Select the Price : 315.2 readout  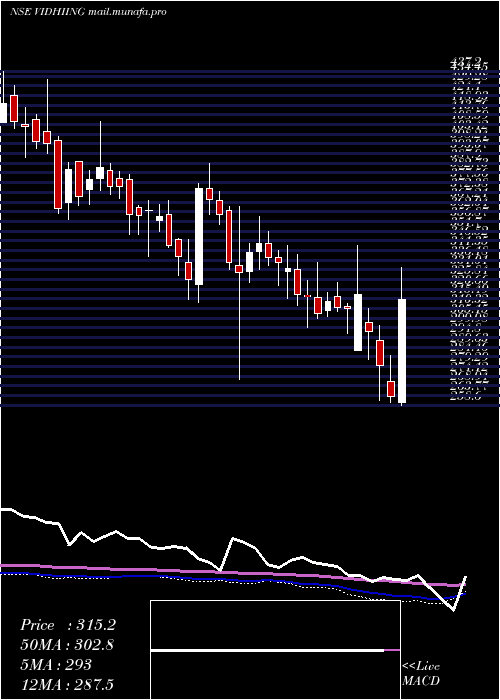coord(68,625)
